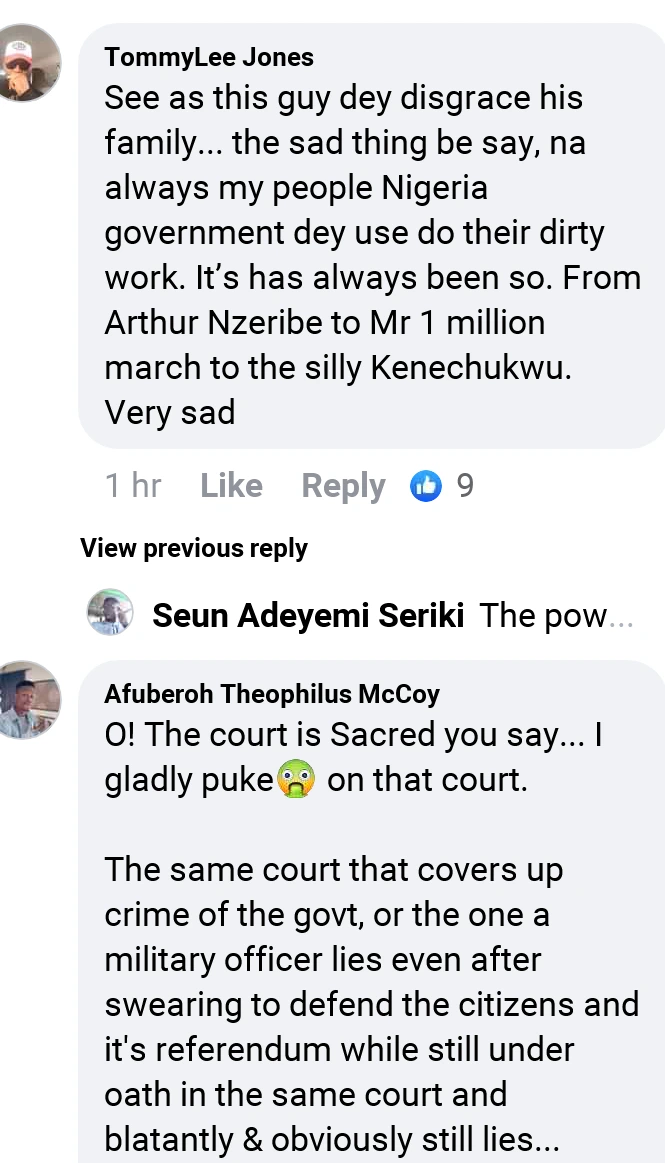Visit Seun Adeyemi Seriki's profile name

307,616
